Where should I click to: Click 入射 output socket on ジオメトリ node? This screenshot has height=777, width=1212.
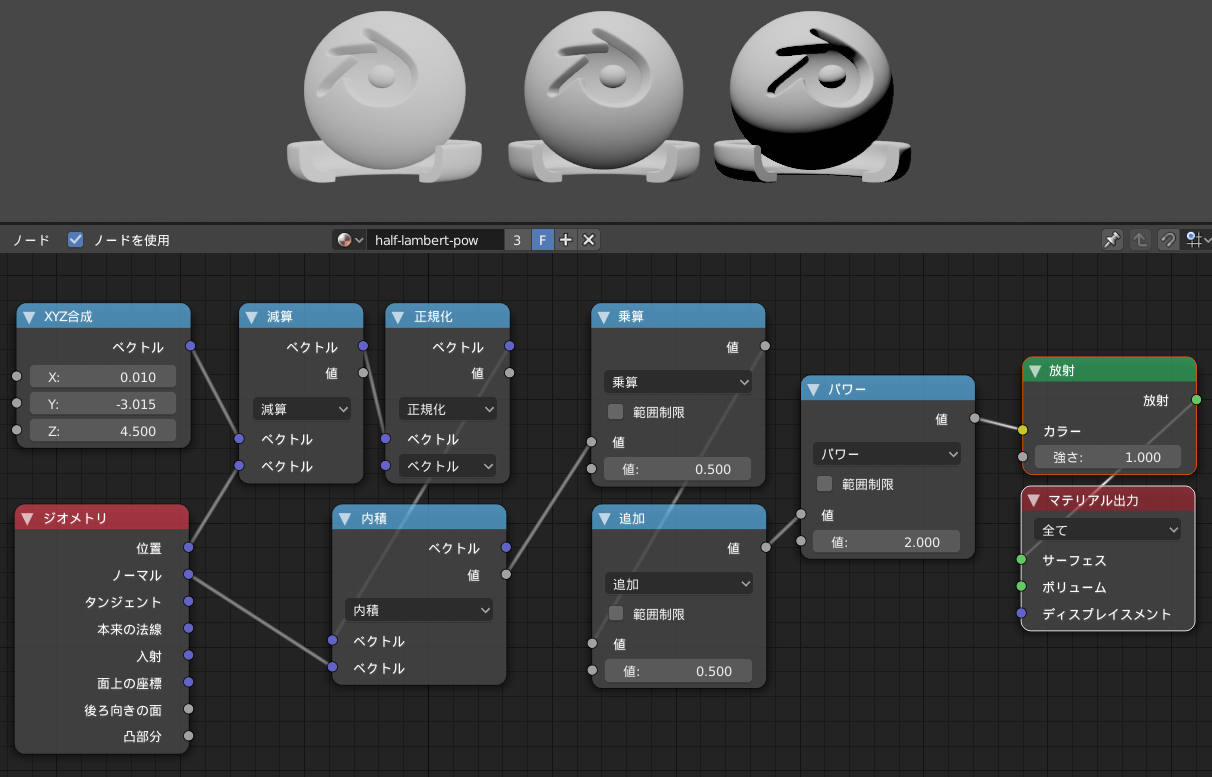(189, 656)
